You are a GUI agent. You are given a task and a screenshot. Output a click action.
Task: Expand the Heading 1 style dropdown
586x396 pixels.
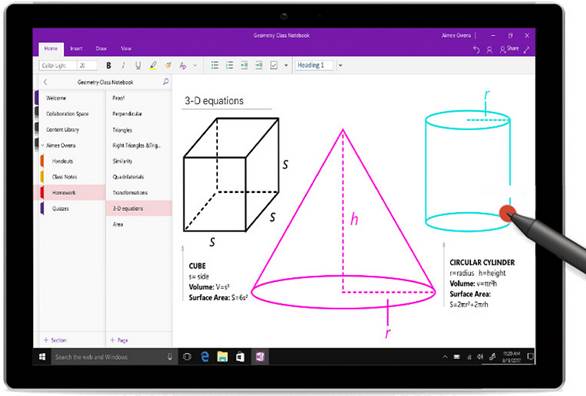(340, 65)
